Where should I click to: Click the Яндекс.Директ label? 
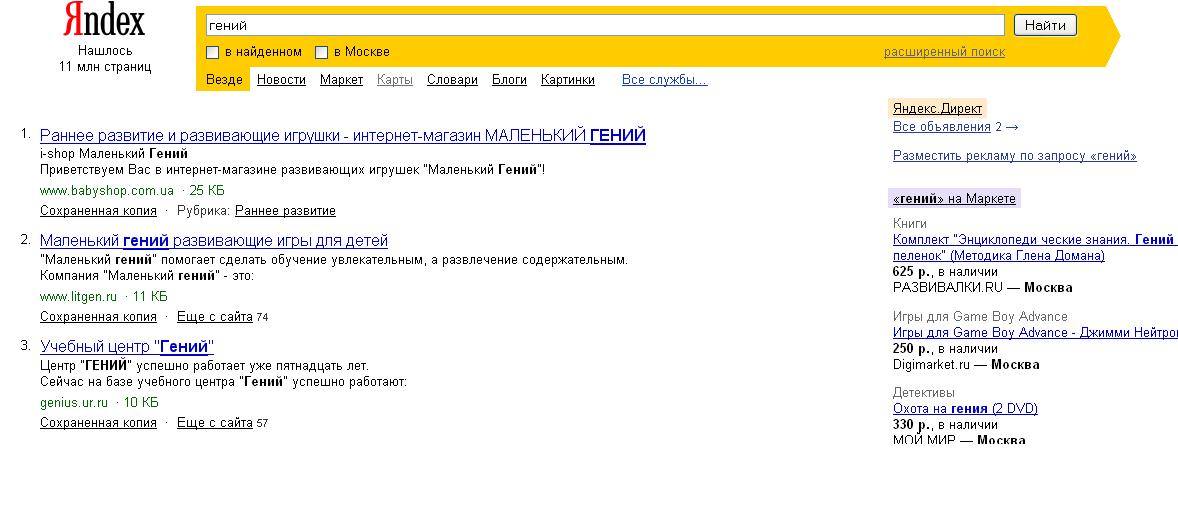pyautogui.click(x=937, y=109)
